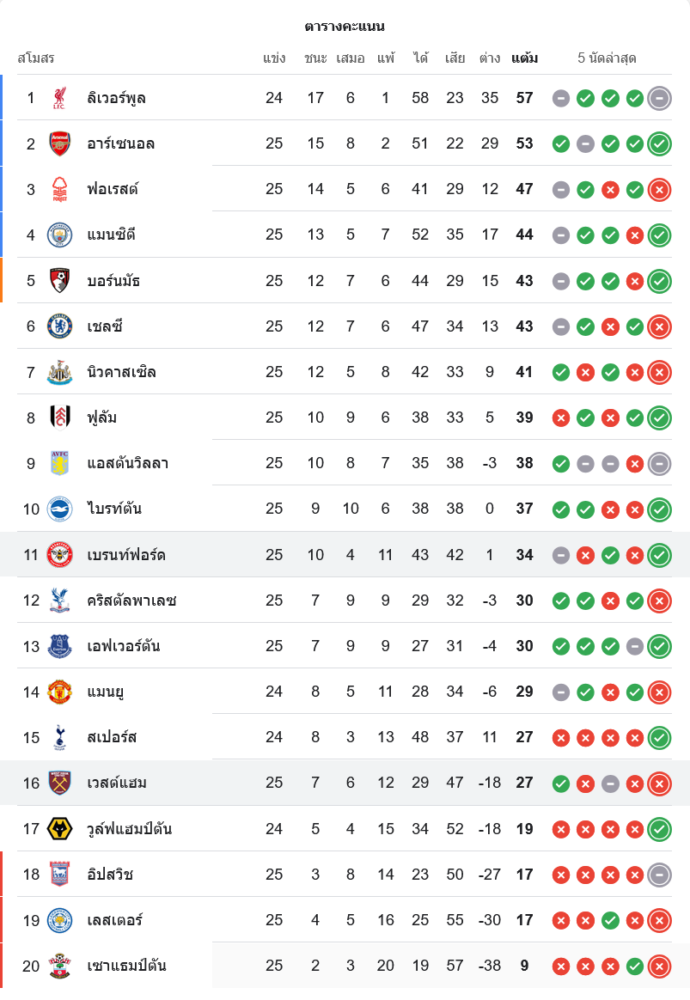The height and width of the screenshot is (1000, 690).
Task: Click Southampton's latest match result loss icon
Action: tap(659, 966)
